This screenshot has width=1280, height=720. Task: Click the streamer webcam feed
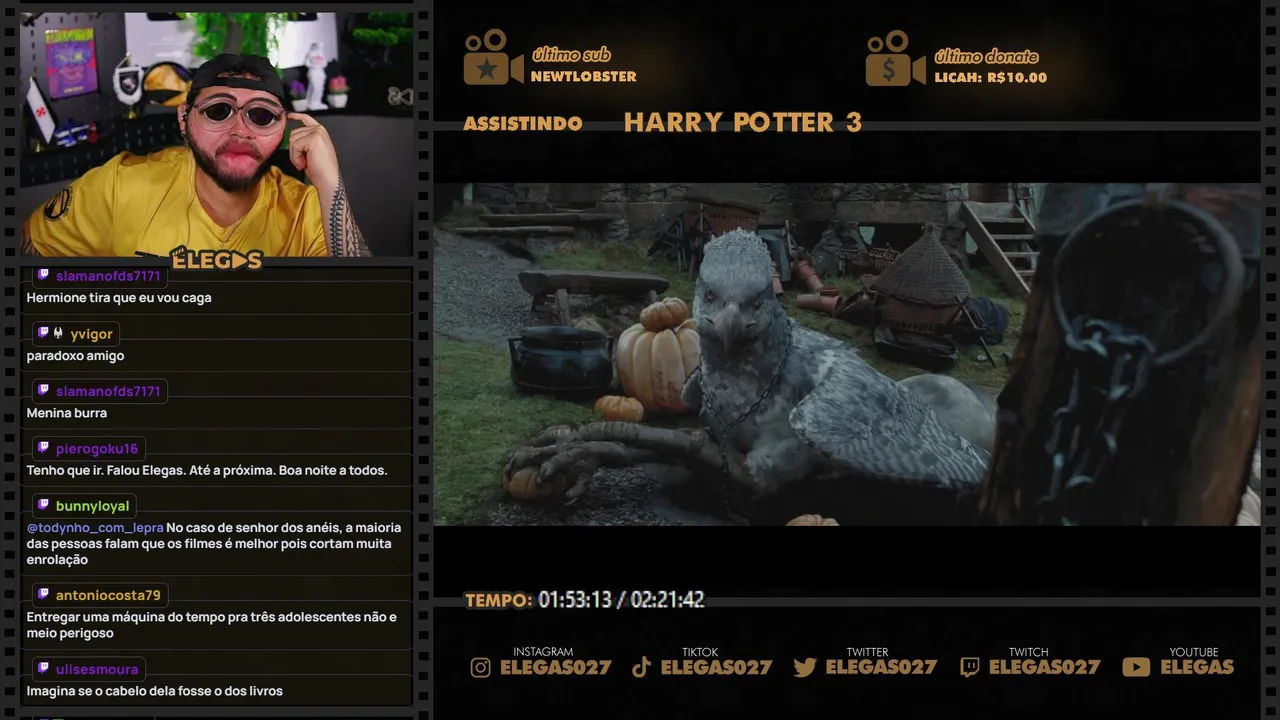(x=216, y=134)
